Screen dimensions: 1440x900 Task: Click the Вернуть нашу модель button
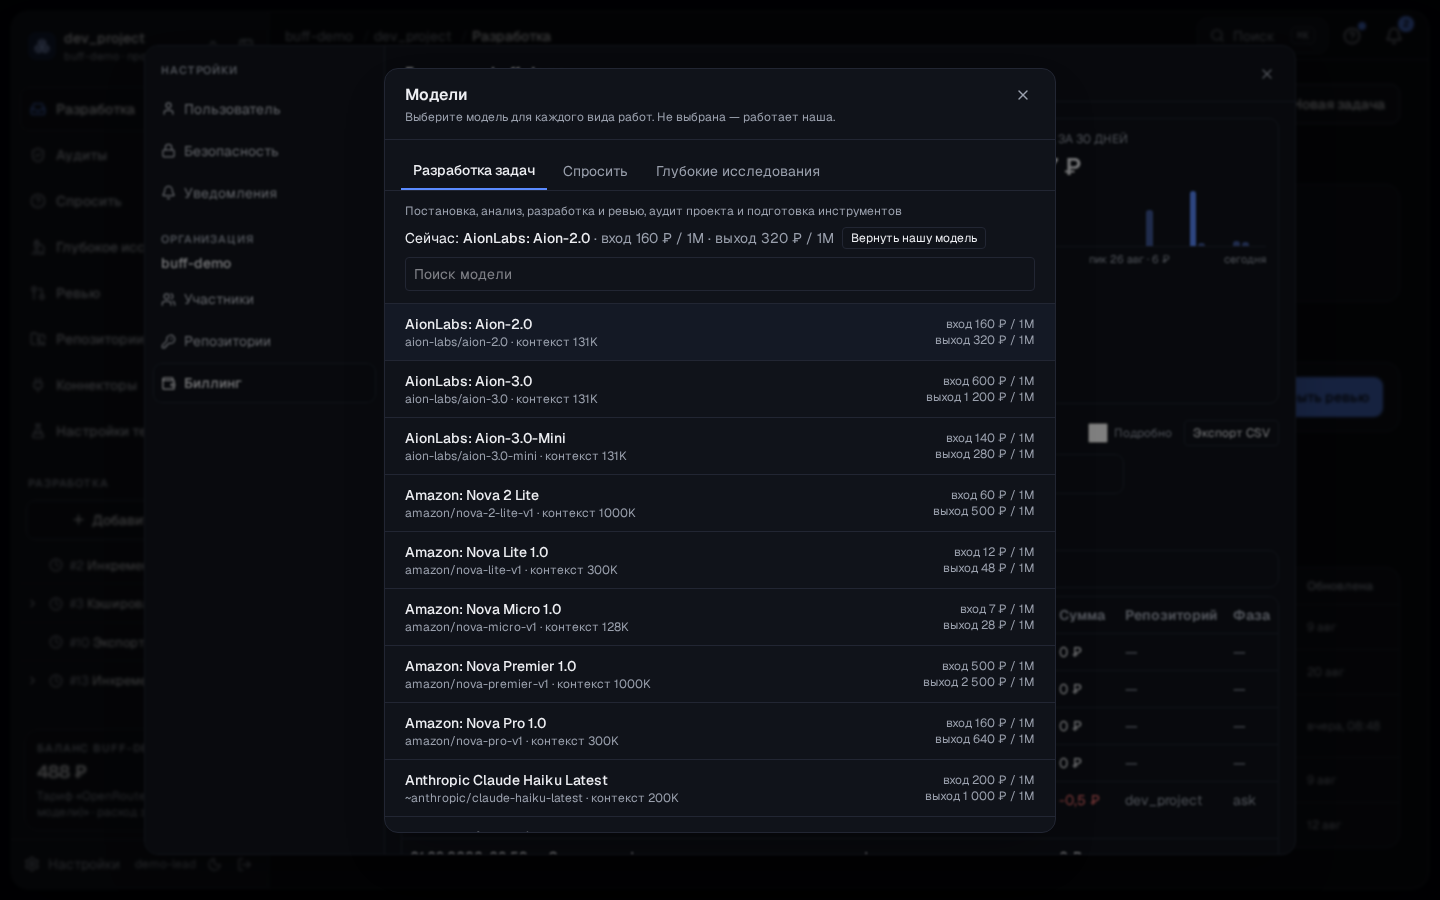[x=914, y=238]
